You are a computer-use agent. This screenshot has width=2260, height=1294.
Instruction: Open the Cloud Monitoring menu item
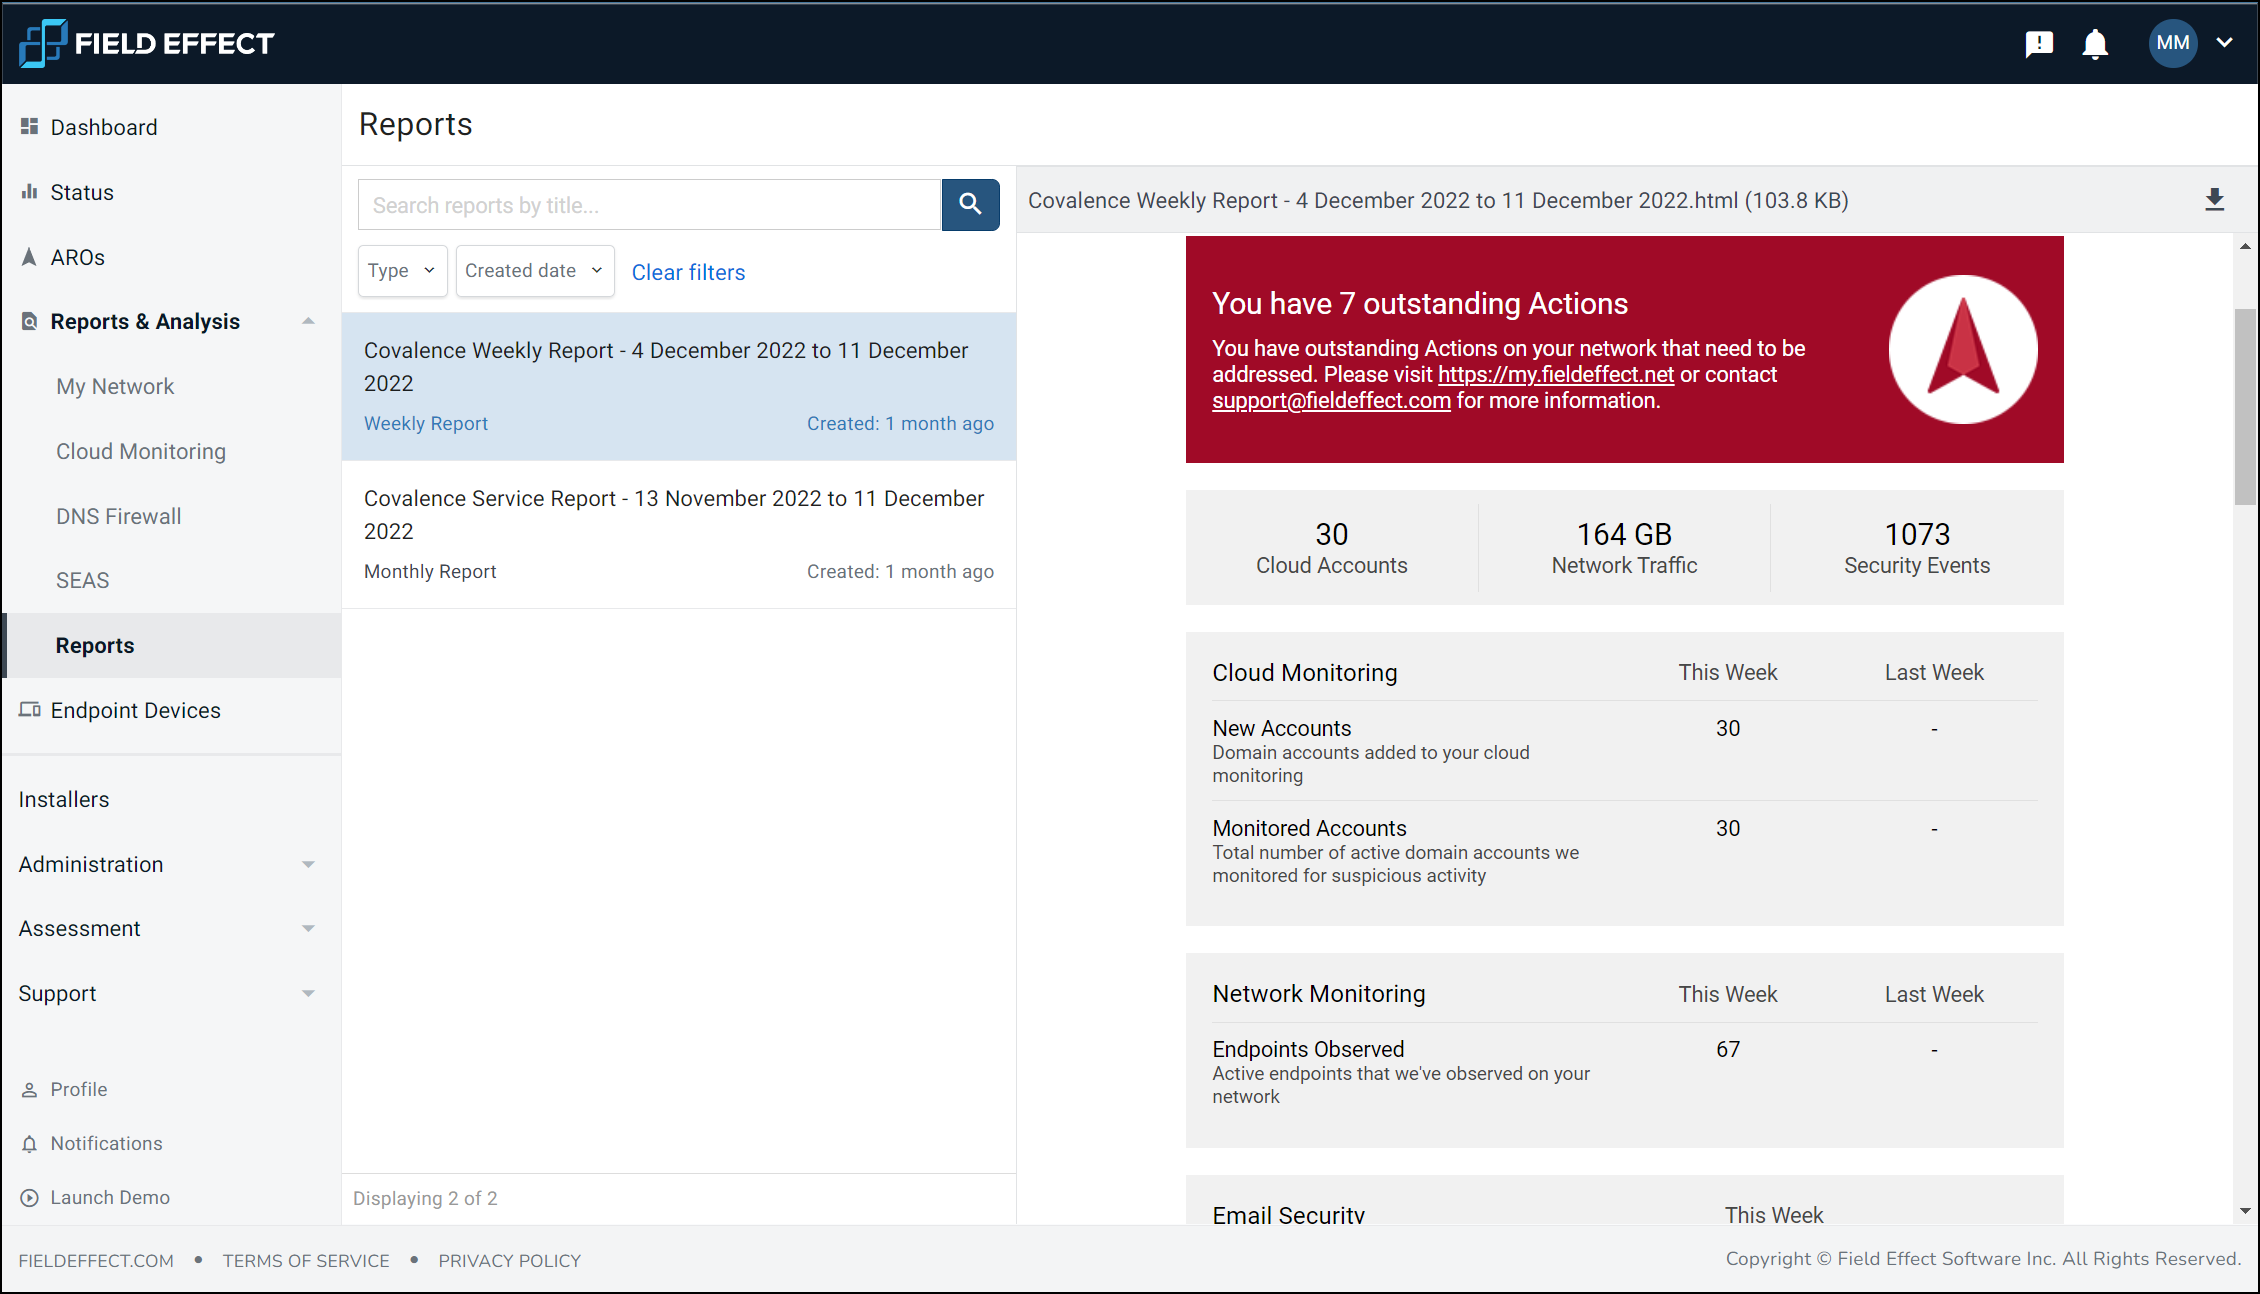[x=141, y=451]
